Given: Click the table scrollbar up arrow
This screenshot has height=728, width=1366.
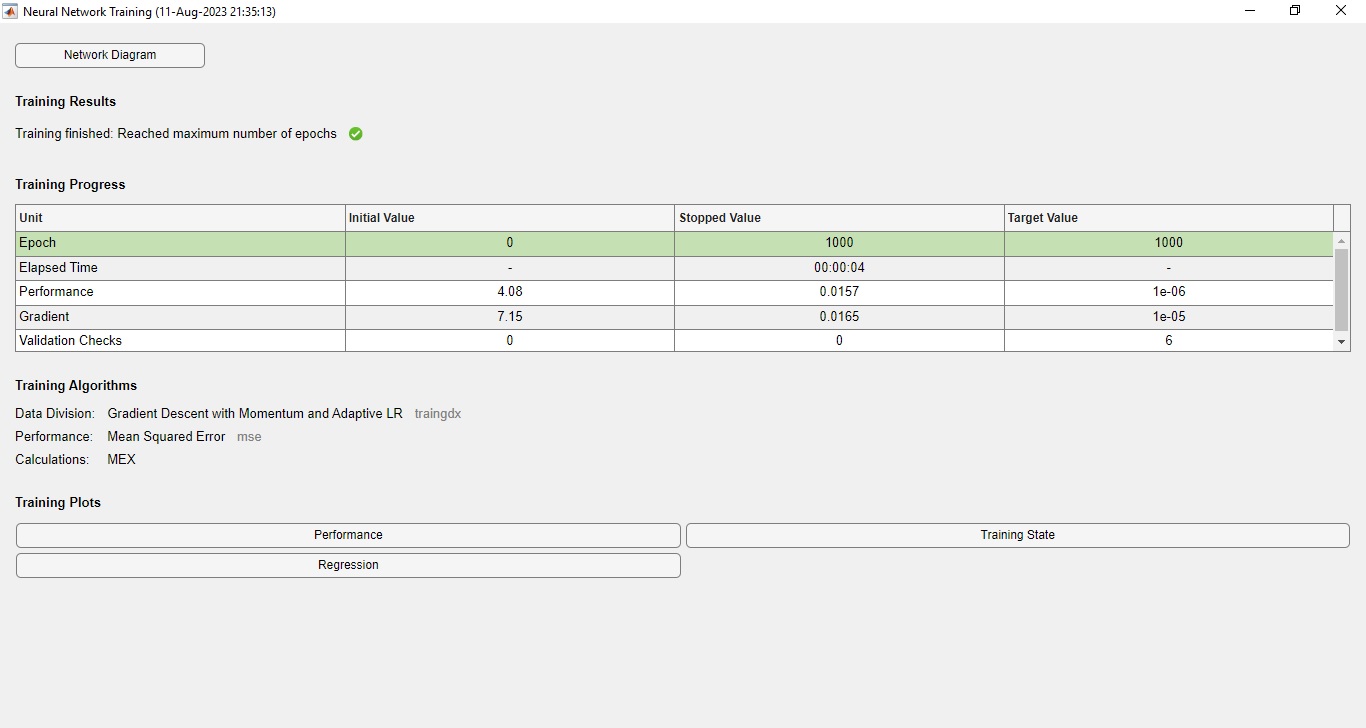Looking at the screenshot, I should [x=1342, y=241].
